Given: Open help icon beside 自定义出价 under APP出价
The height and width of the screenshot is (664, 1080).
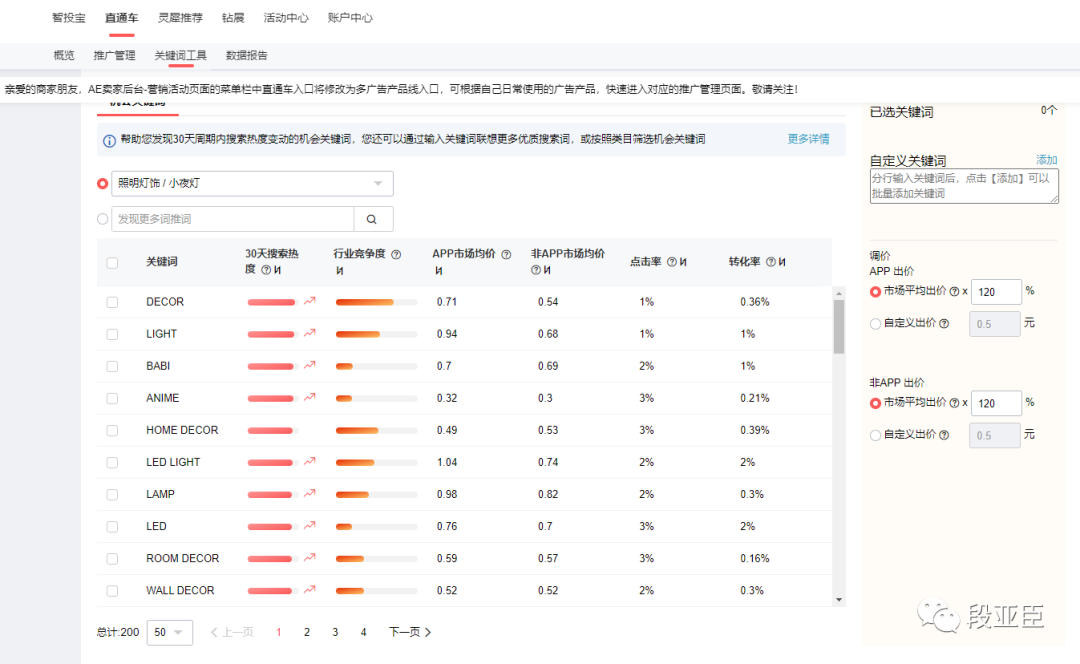Looking at the screenshot, I should click(x=943, y=323).
